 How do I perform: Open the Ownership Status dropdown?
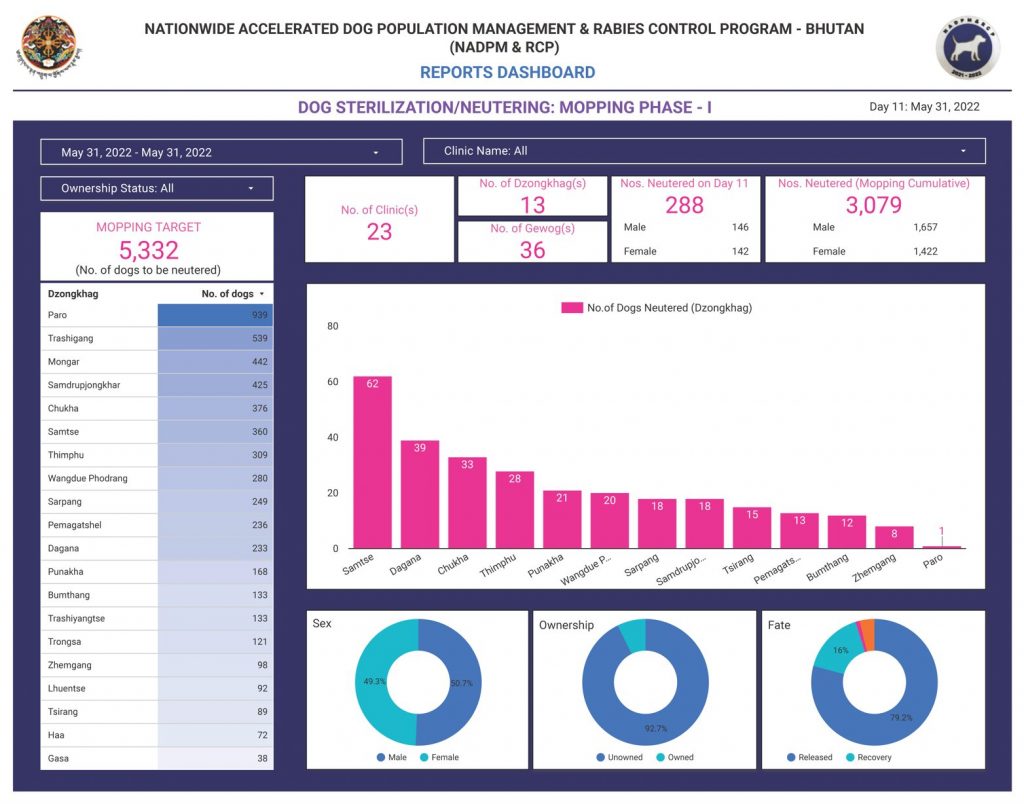coord(156,188)
